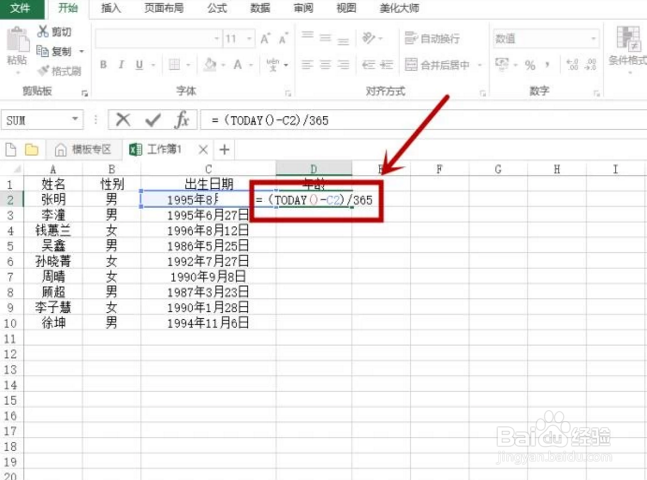This screenshot has height=480, width=647.
Task: Close the 工作簿1 workbook tab
Action: [x=203, y=149]
